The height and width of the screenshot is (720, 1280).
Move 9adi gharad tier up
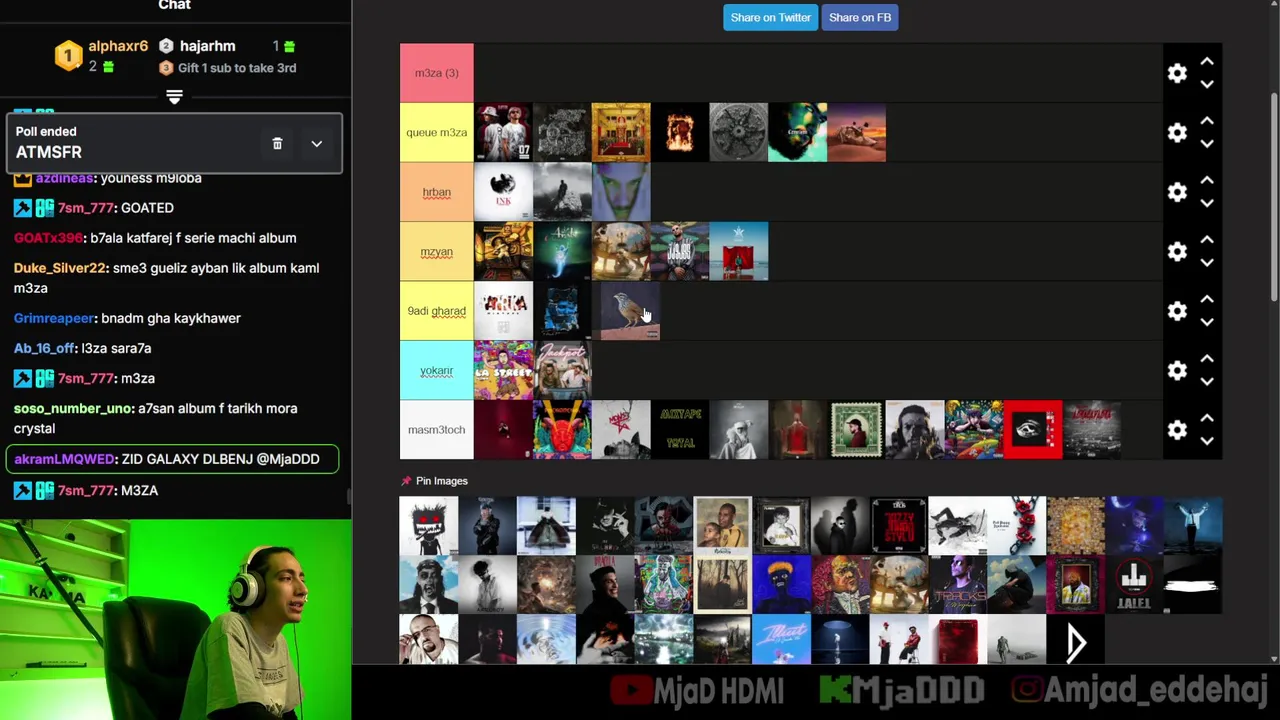1207,299
